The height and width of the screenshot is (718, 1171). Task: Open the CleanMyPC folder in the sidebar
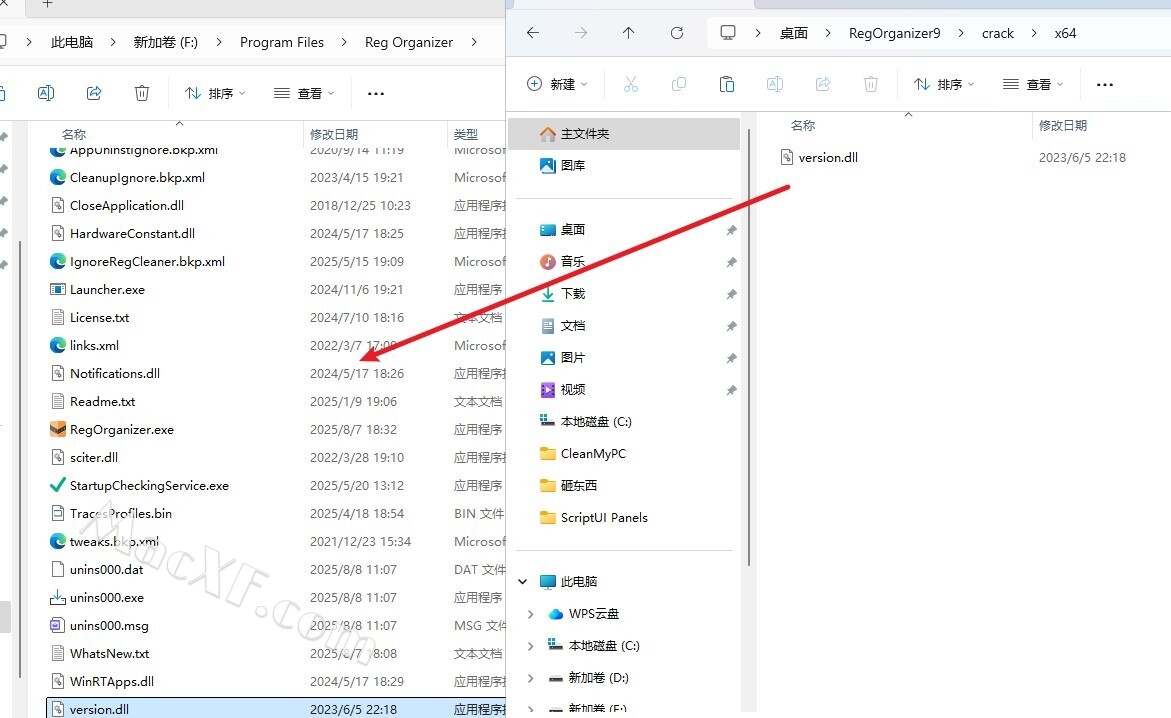coord(593,454)
